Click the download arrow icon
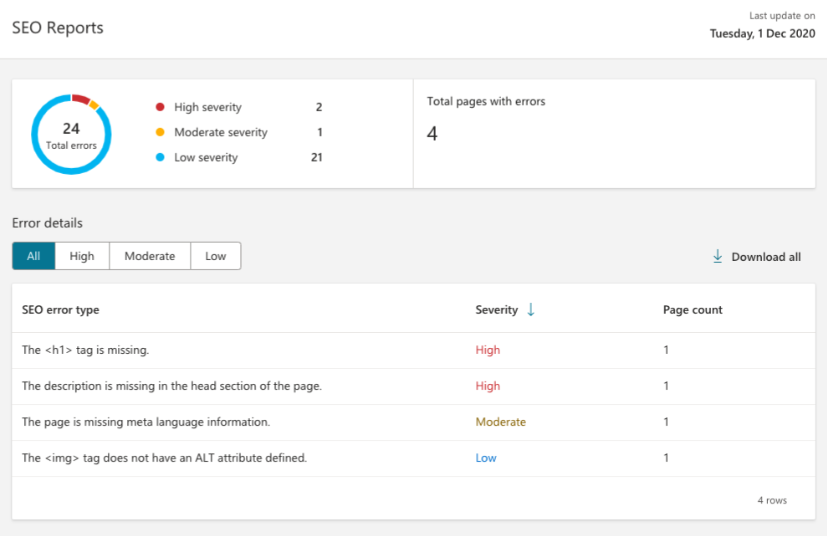The height and width of the screenshot is (536, 827). pos(717,257)
